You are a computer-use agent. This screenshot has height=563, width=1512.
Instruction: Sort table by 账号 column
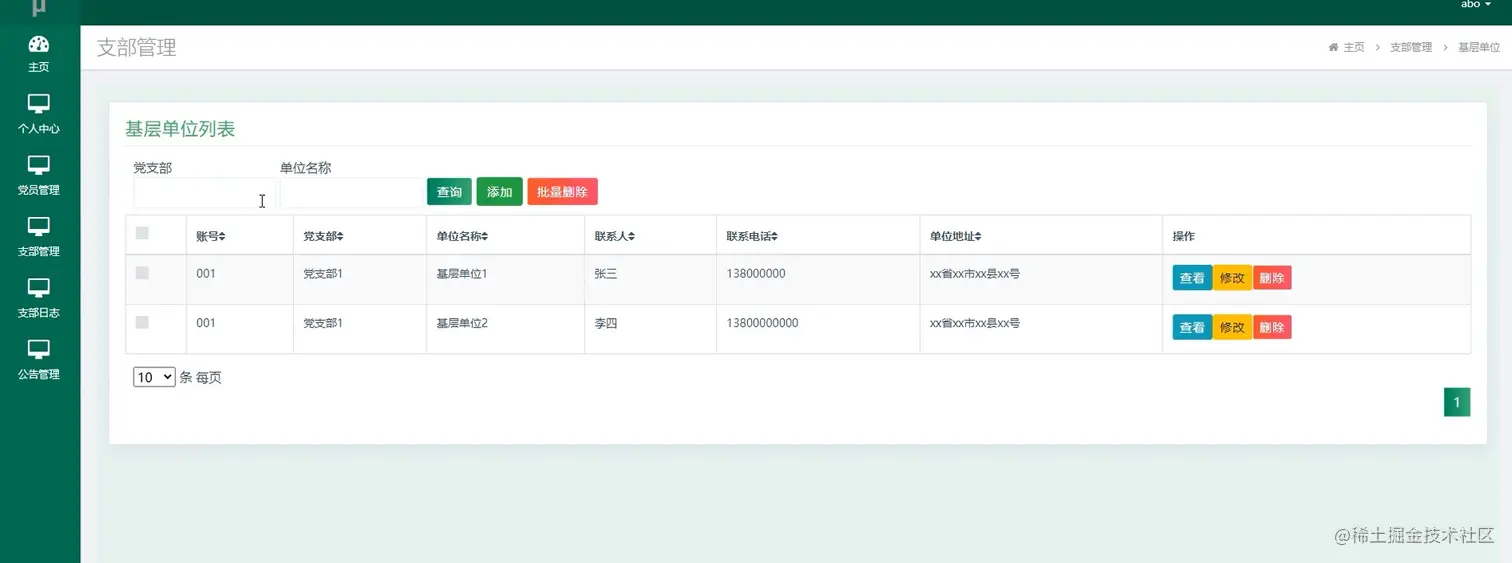(x=211, y=236)
